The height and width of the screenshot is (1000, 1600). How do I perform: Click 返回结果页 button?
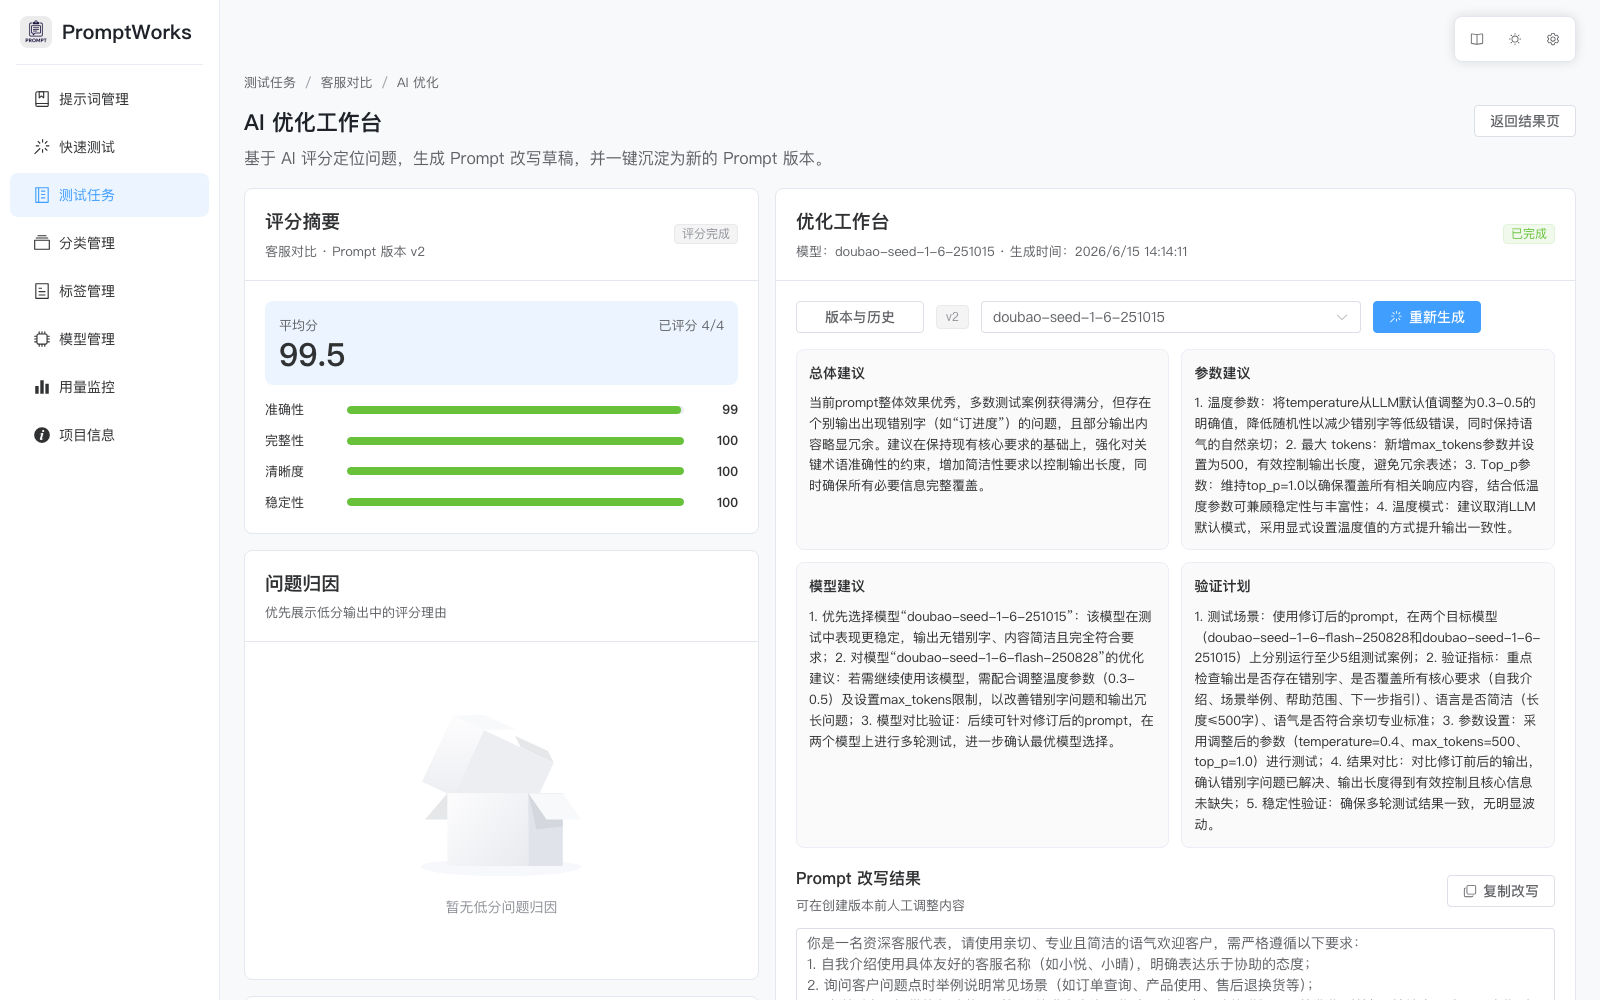tap(1524, 121)
